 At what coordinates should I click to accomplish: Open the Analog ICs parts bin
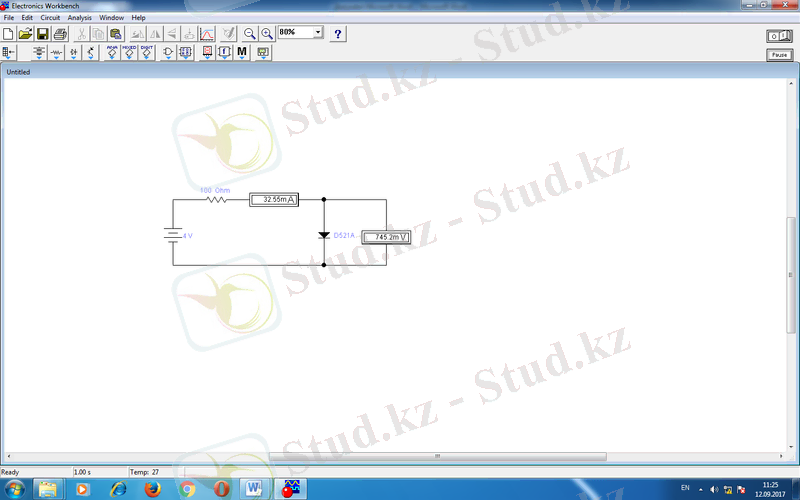coord(112,52)
